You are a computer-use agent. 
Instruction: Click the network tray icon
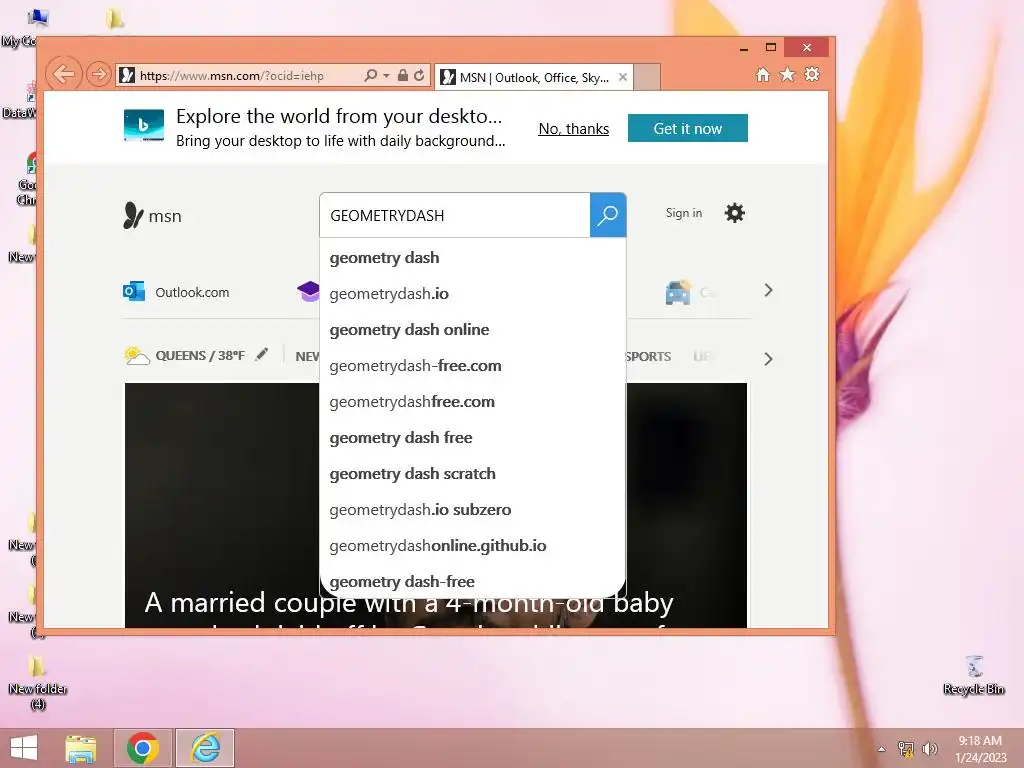(906, 749)
